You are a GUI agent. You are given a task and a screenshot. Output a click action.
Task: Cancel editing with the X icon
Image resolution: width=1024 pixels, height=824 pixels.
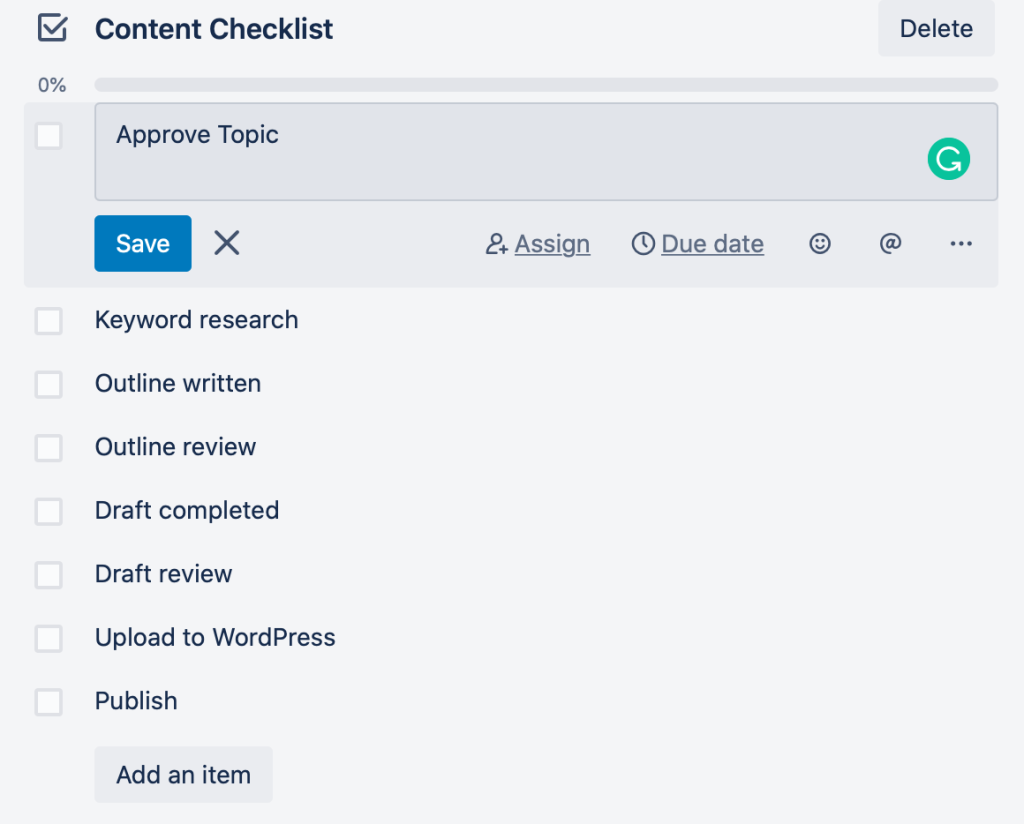click(227, 243)
